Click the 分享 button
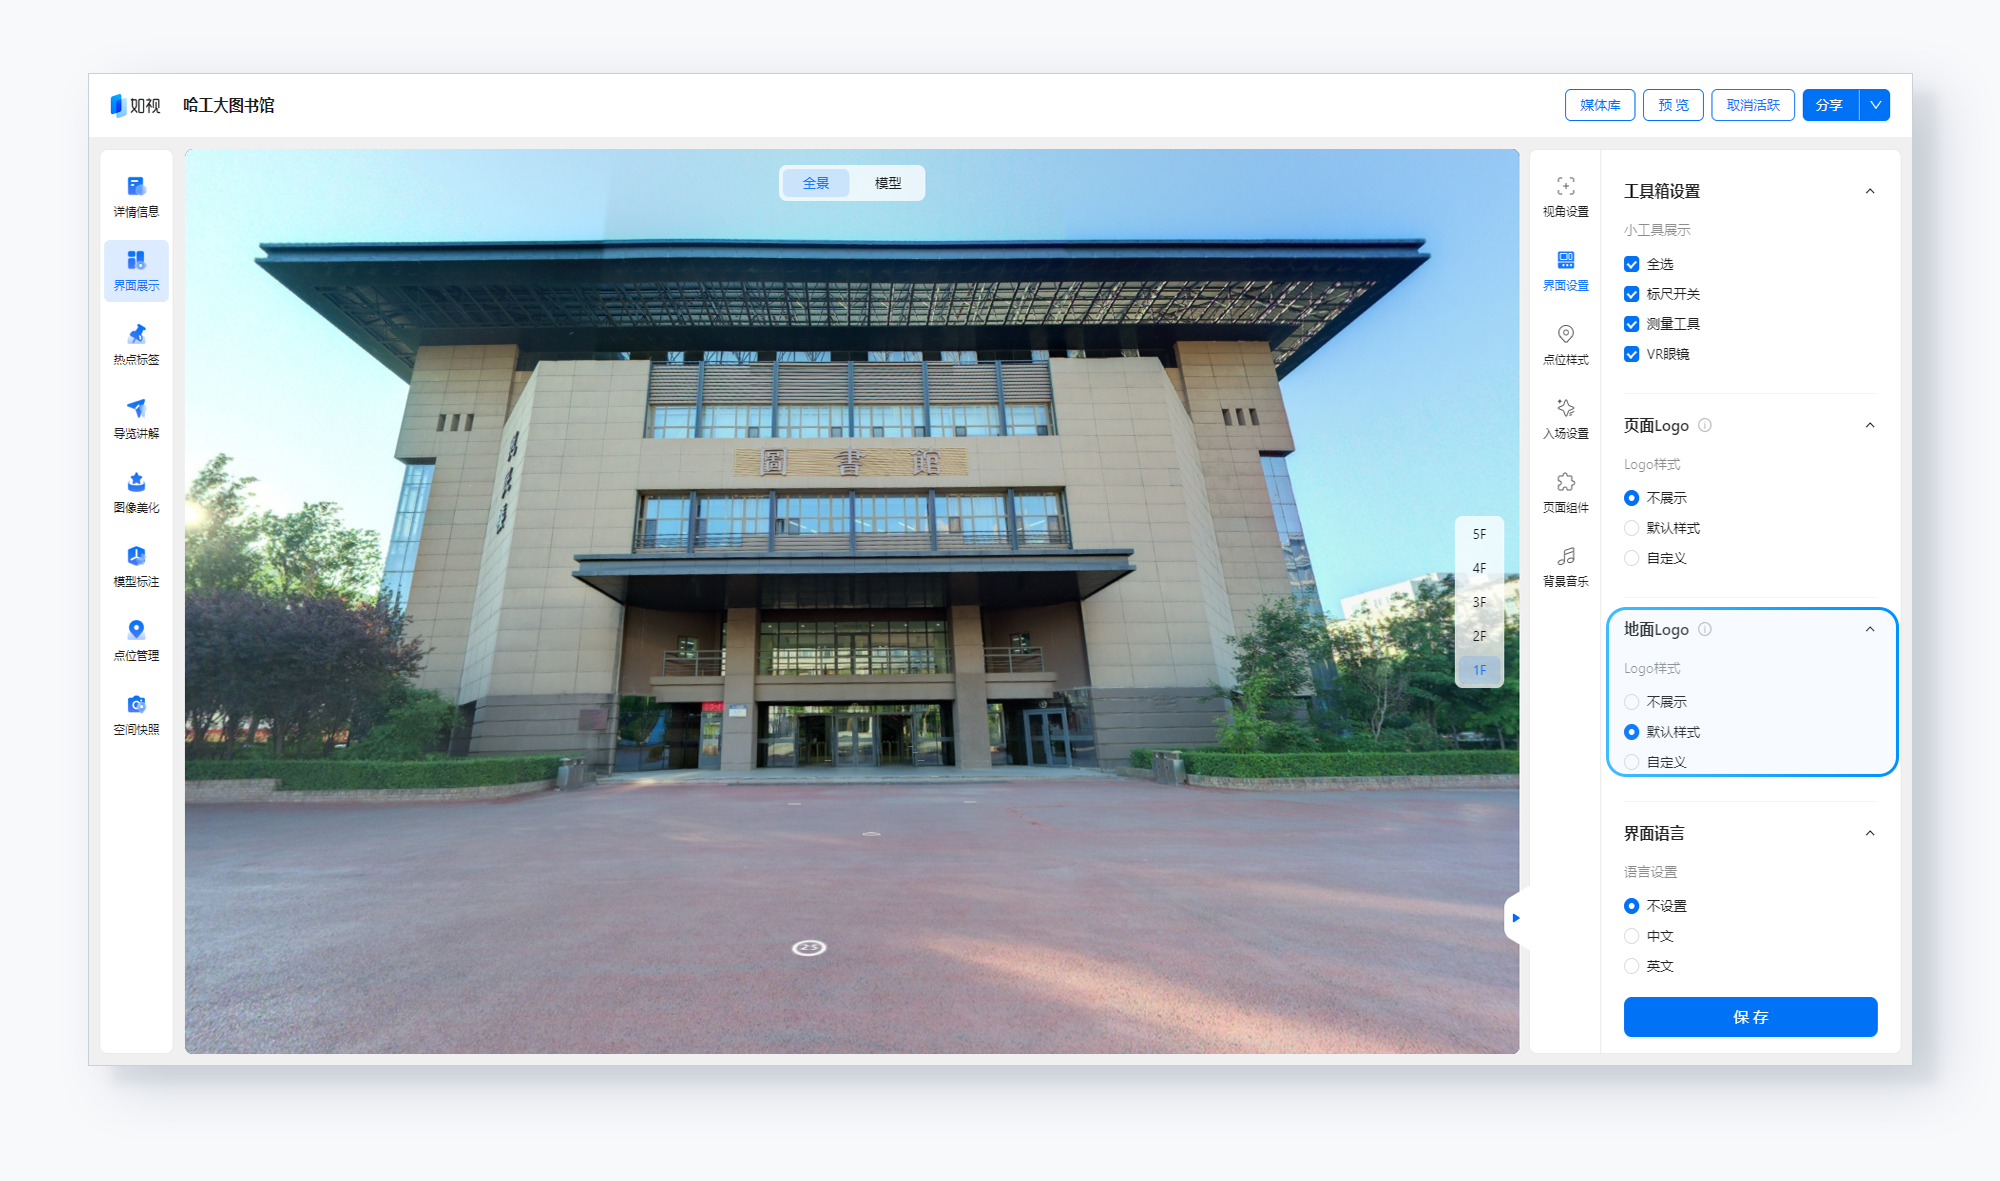The image size is (2000, 1181). point(1830,105)
